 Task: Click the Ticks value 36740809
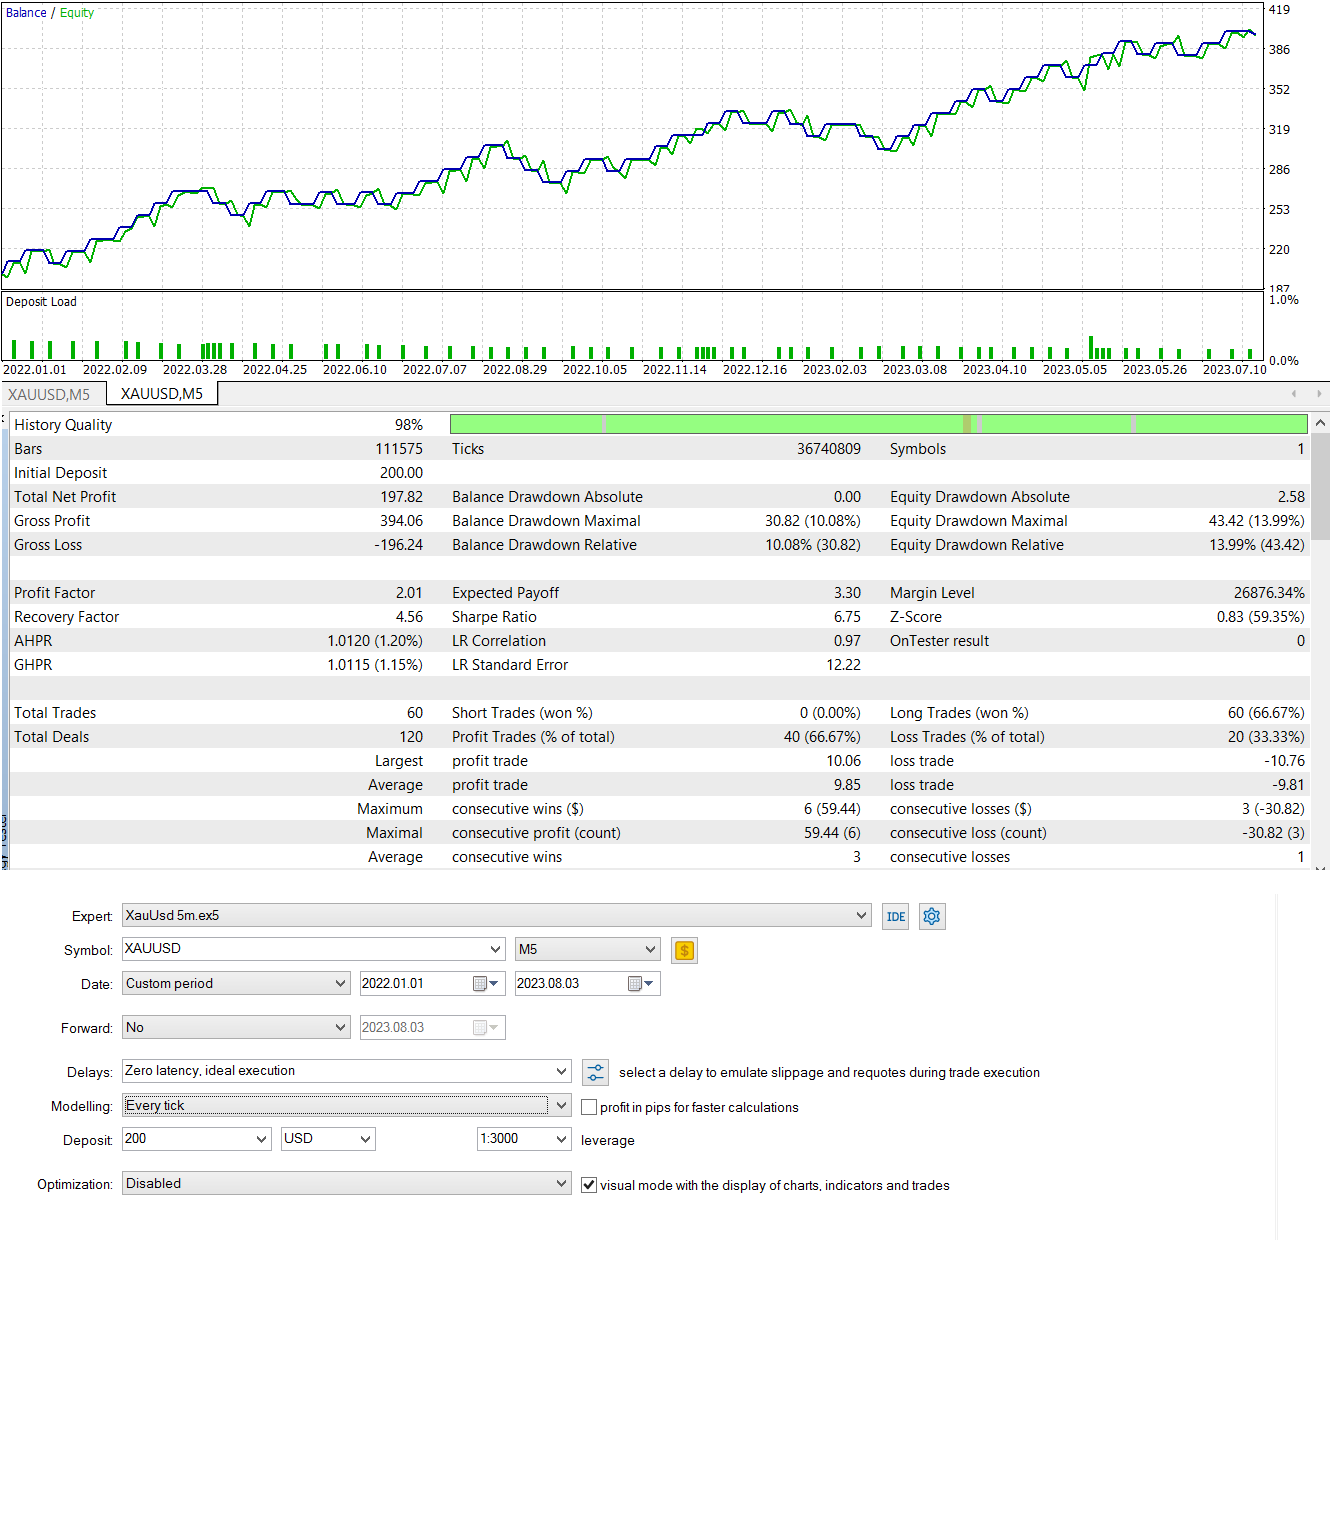(829, 449)
